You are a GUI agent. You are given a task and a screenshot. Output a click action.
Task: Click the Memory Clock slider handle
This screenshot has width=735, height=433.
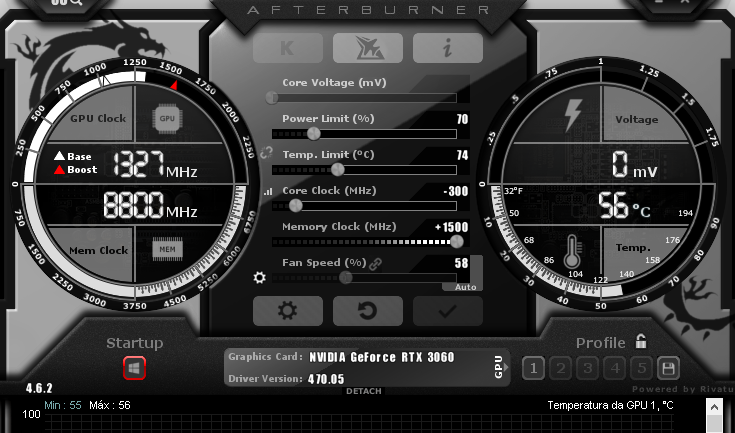457,241
